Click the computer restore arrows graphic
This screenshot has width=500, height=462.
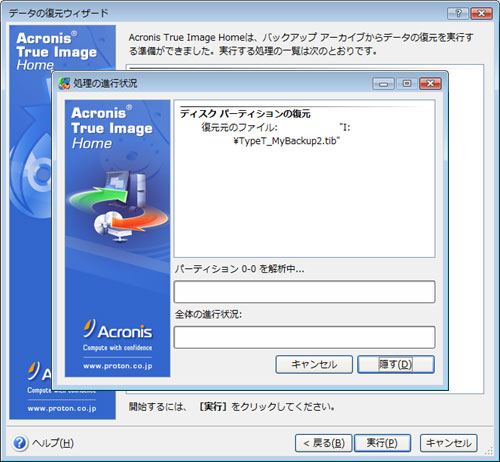[x=119, y=206]
